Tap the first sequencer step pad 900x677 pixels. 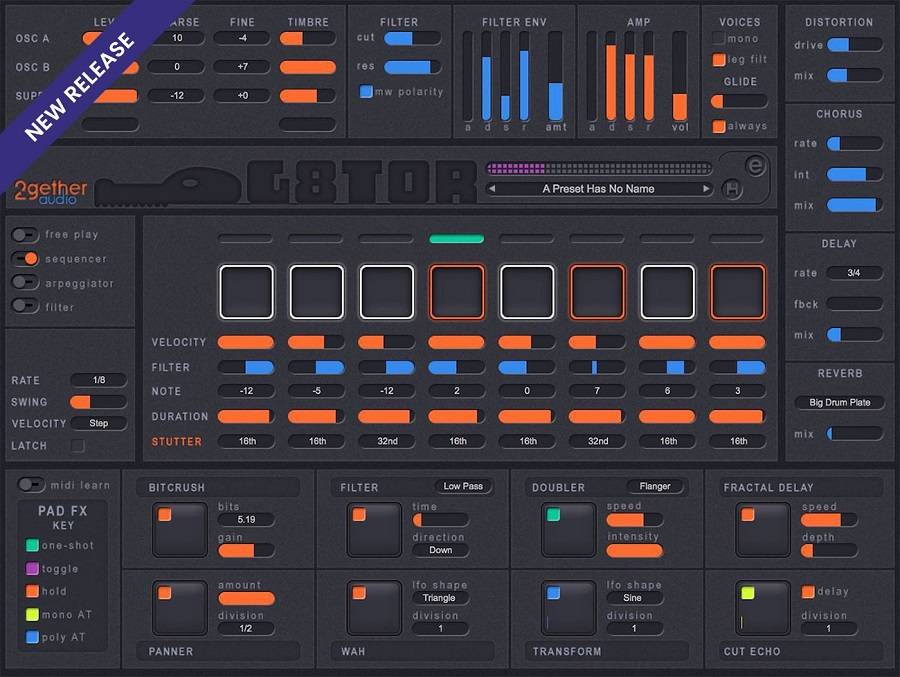tap(246, 292)
